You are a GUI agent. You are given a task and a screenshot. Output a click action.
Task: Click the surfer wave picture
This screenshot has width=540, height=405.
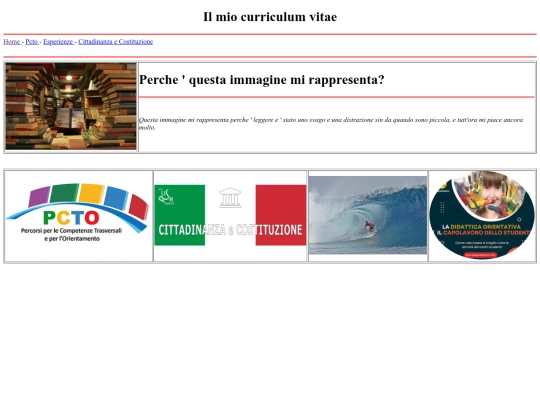pos(368,215)
